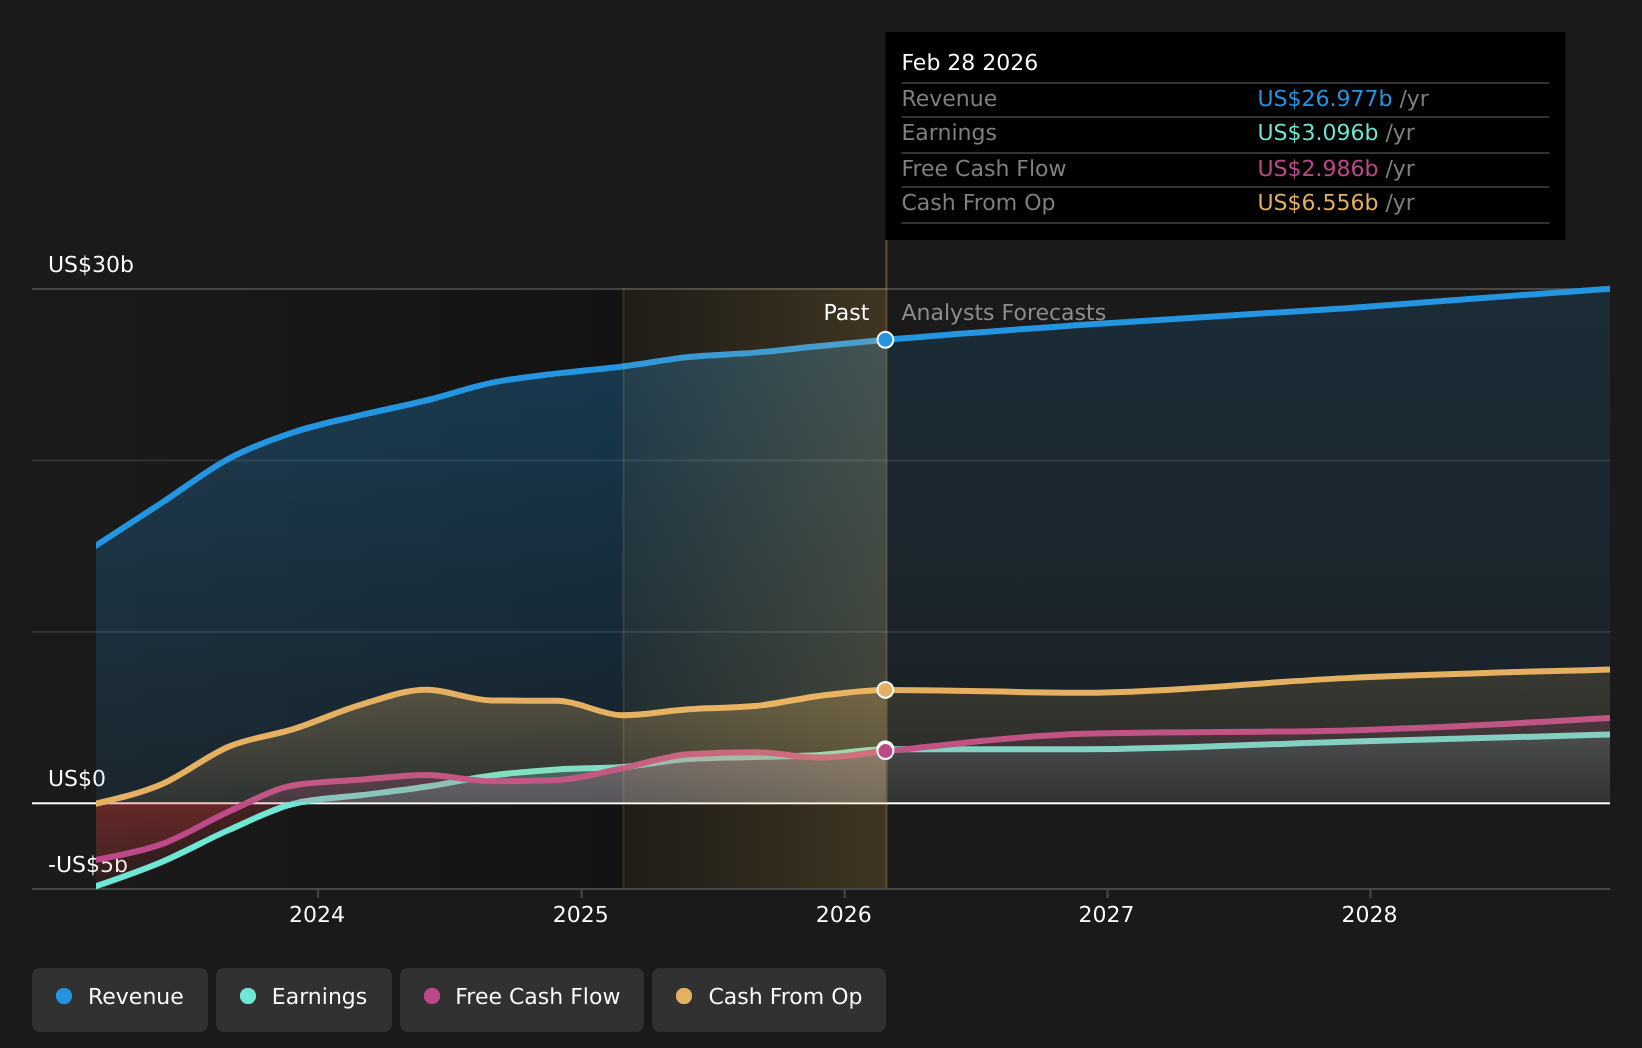Click the 2025 x-axis label

(x=581, y=915)
